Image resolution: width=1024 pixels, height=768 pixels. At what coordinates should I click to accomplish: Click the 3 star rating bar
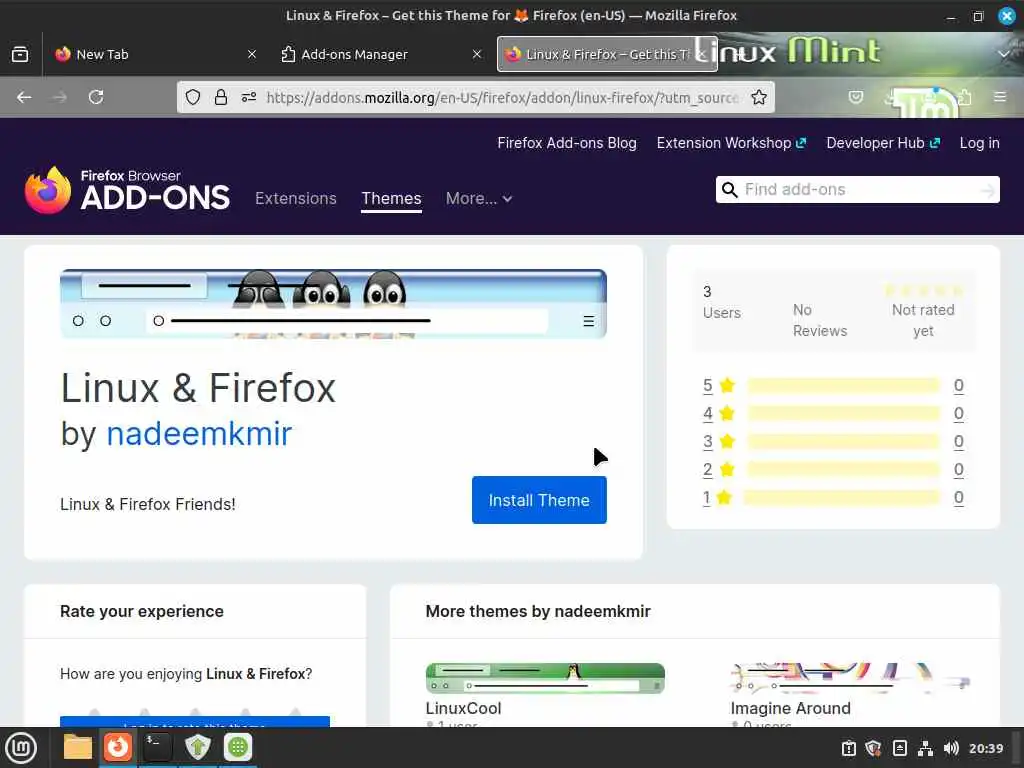click(x=843, y=442)
